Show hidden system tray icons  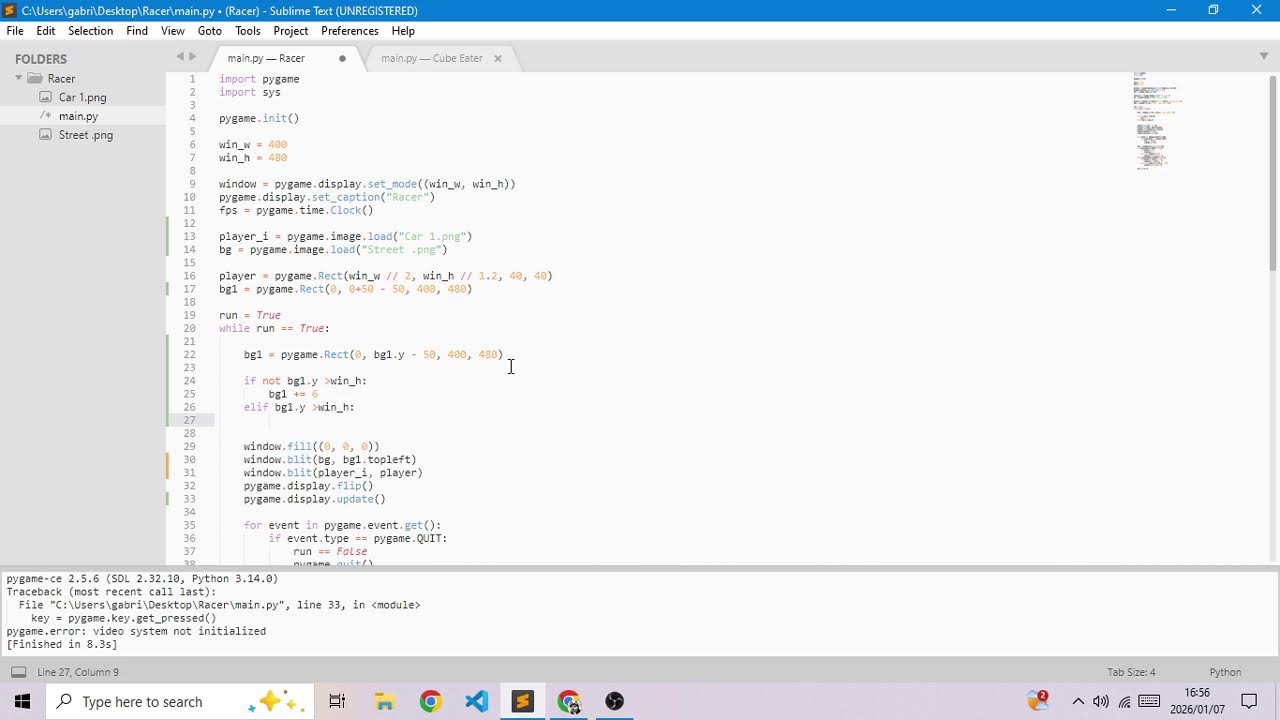[x=1078, y=701]
